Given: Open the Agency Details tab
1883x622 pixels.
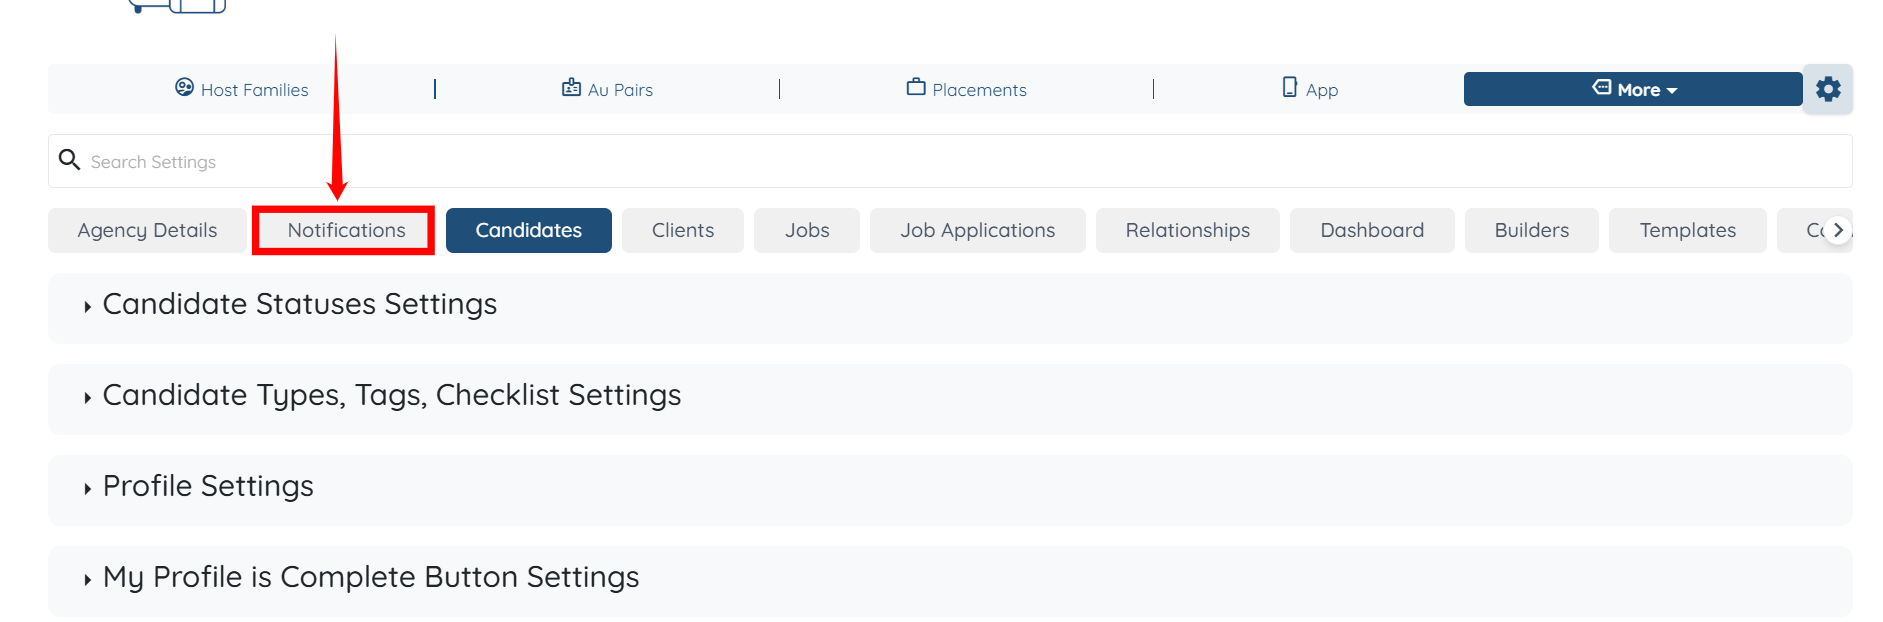Looking at the screenshot, I should click(147, 230).
